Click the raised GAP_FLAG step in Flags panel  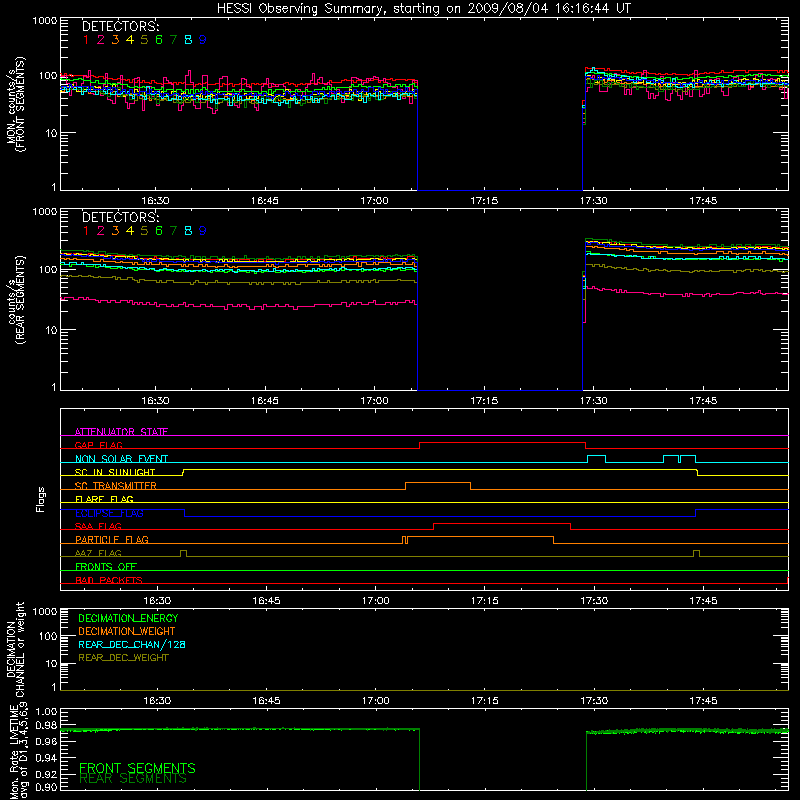coord(503,443)
